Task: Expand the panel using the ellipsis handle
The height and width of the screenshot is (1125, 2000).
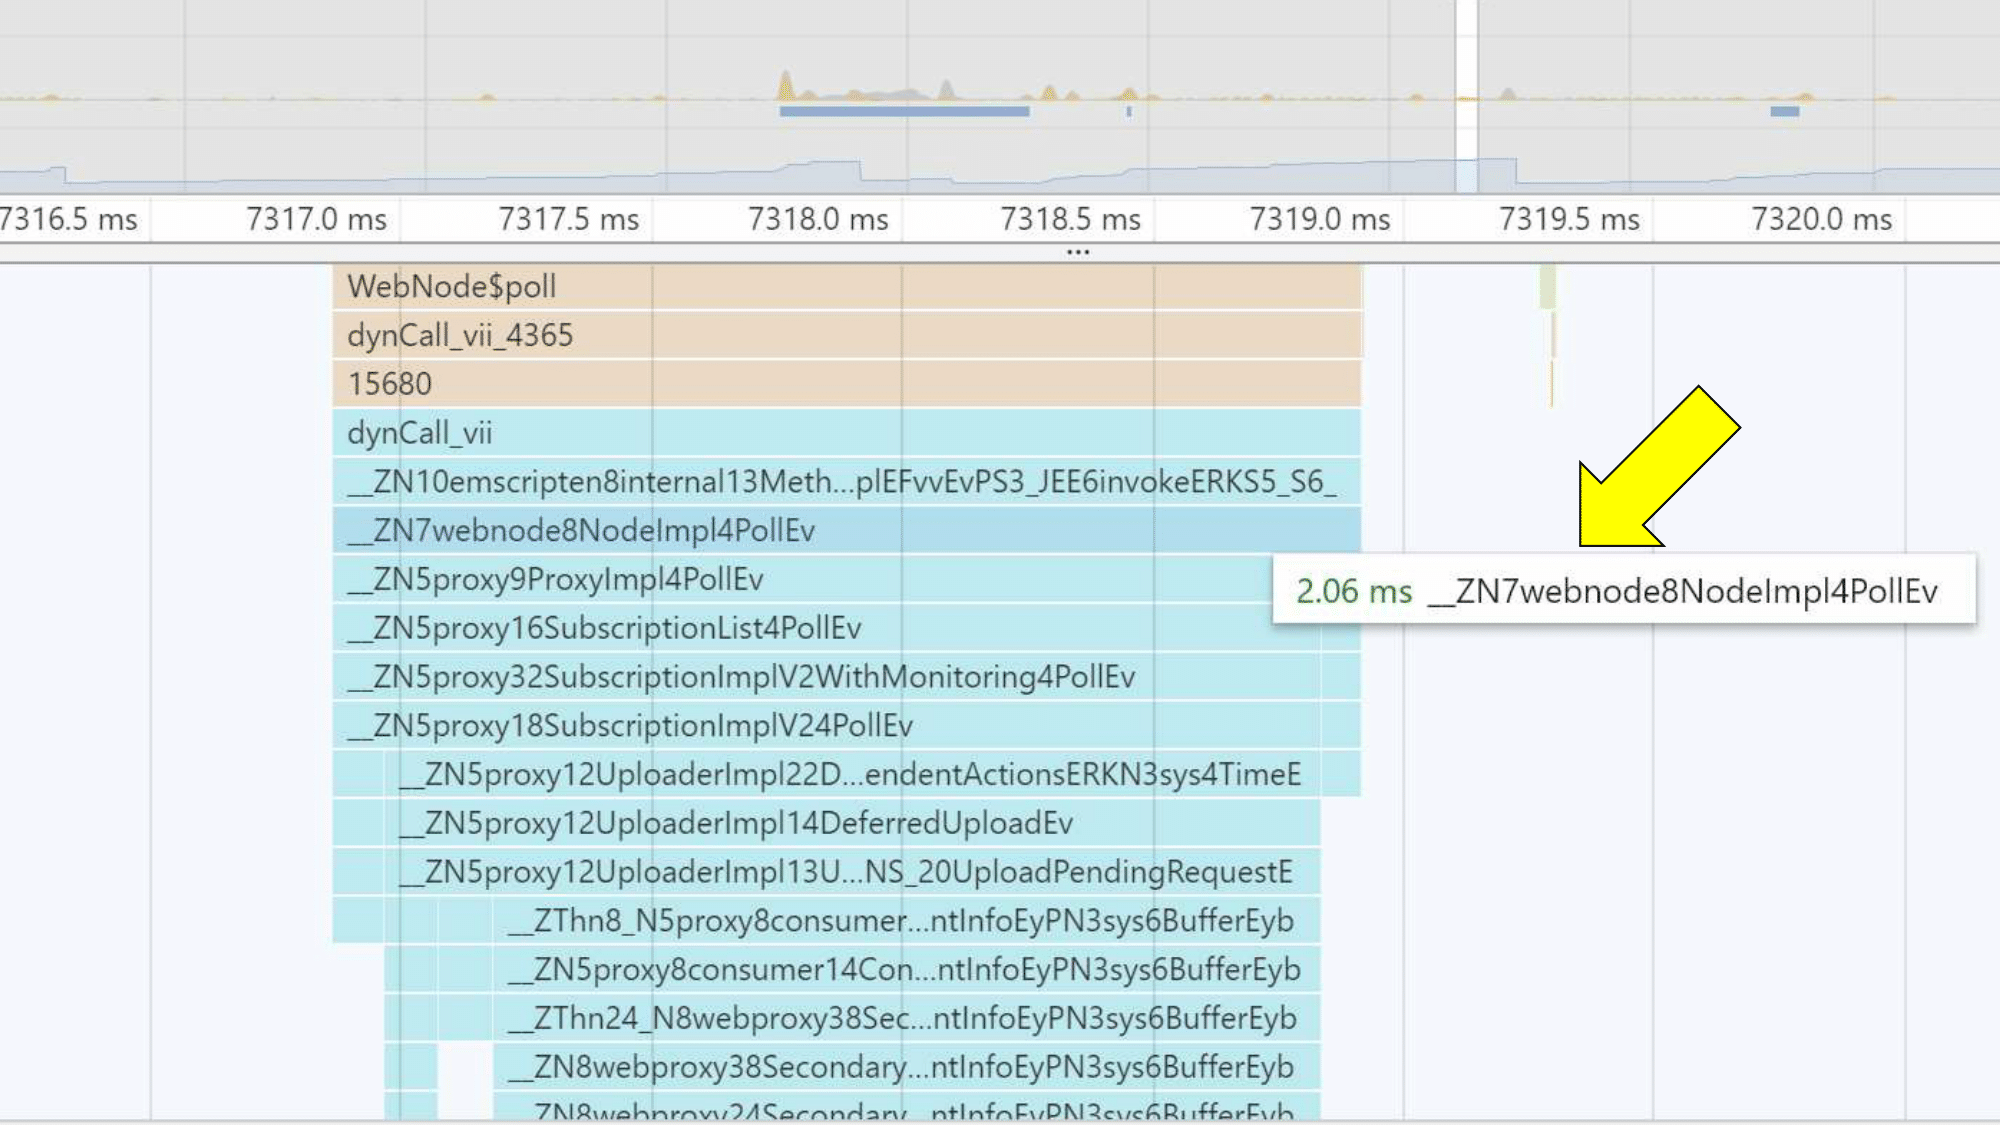Action: coord(1075,253)
